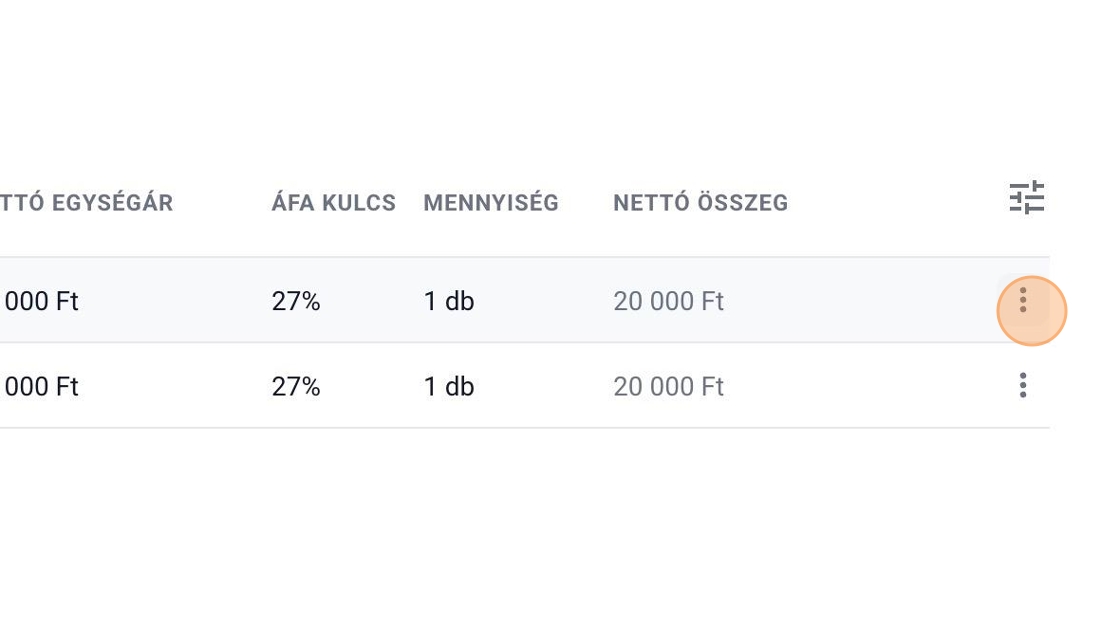Sort by the MENNYISÉG column header
The width and height of the screenshot is (1120, 626).
click(491, 203)
